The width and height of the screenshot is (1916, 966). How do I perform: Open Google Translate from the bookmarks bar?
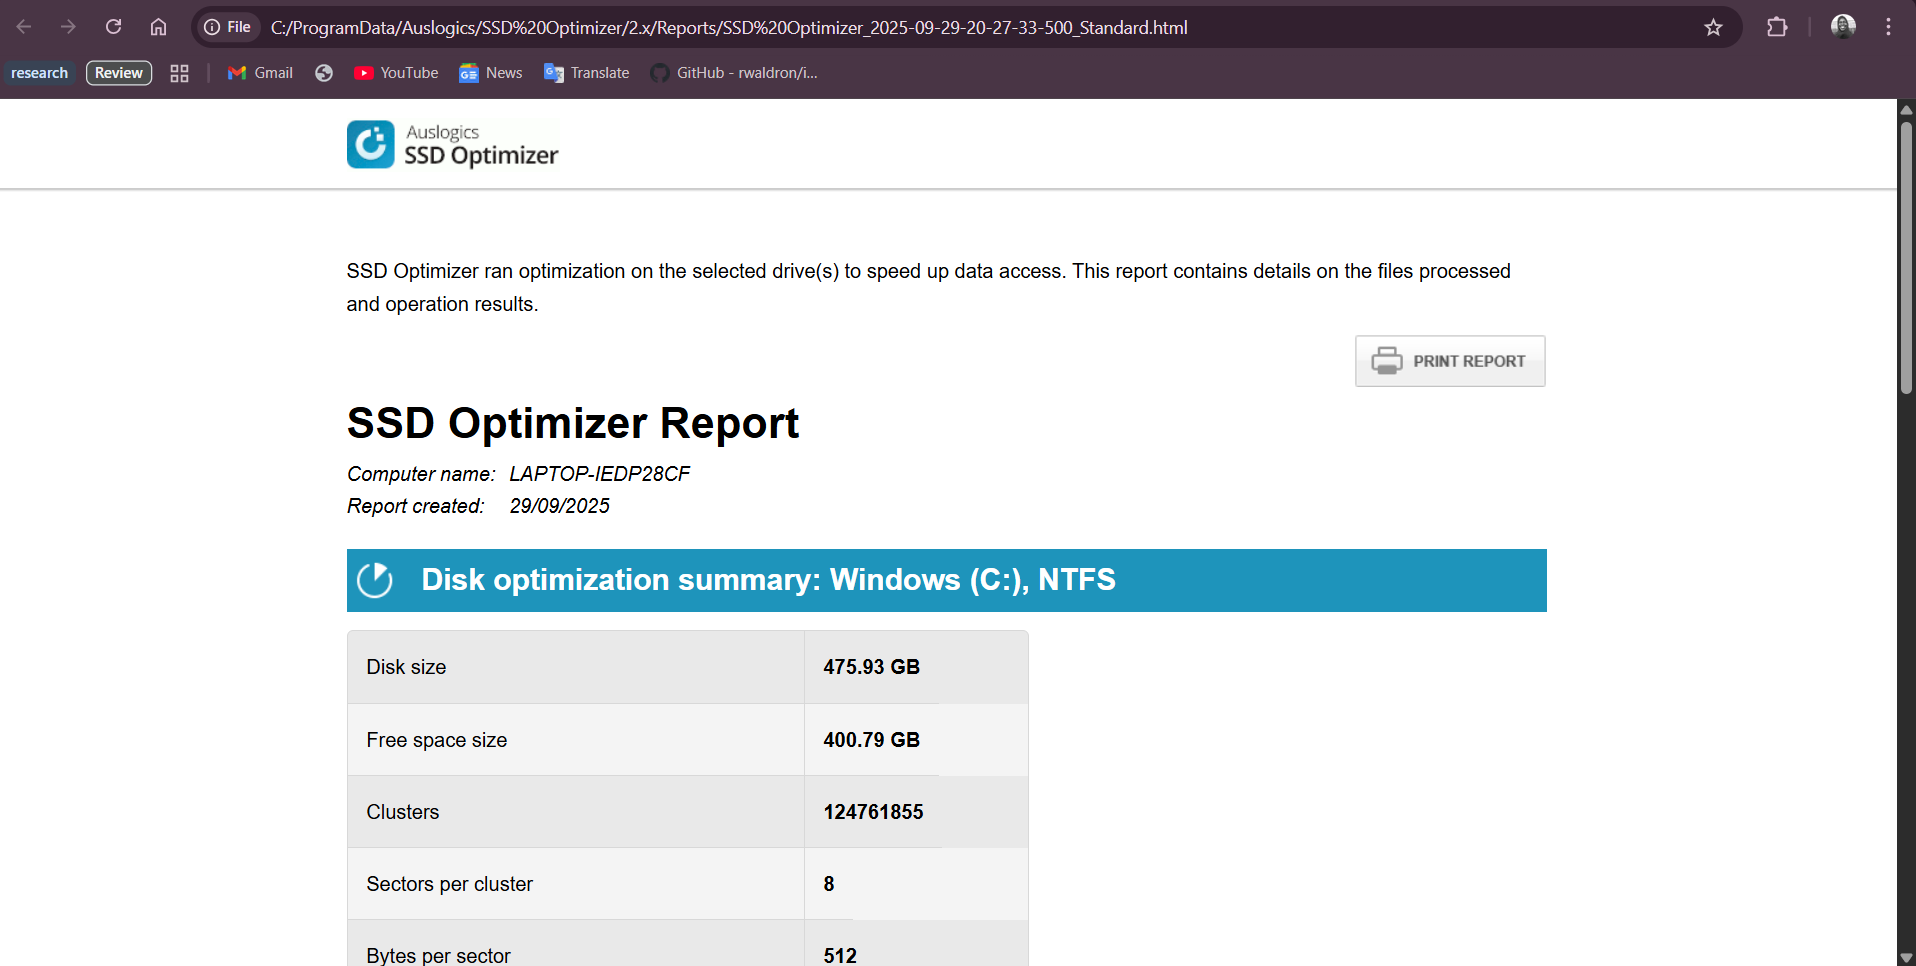[x=585, y=72]
